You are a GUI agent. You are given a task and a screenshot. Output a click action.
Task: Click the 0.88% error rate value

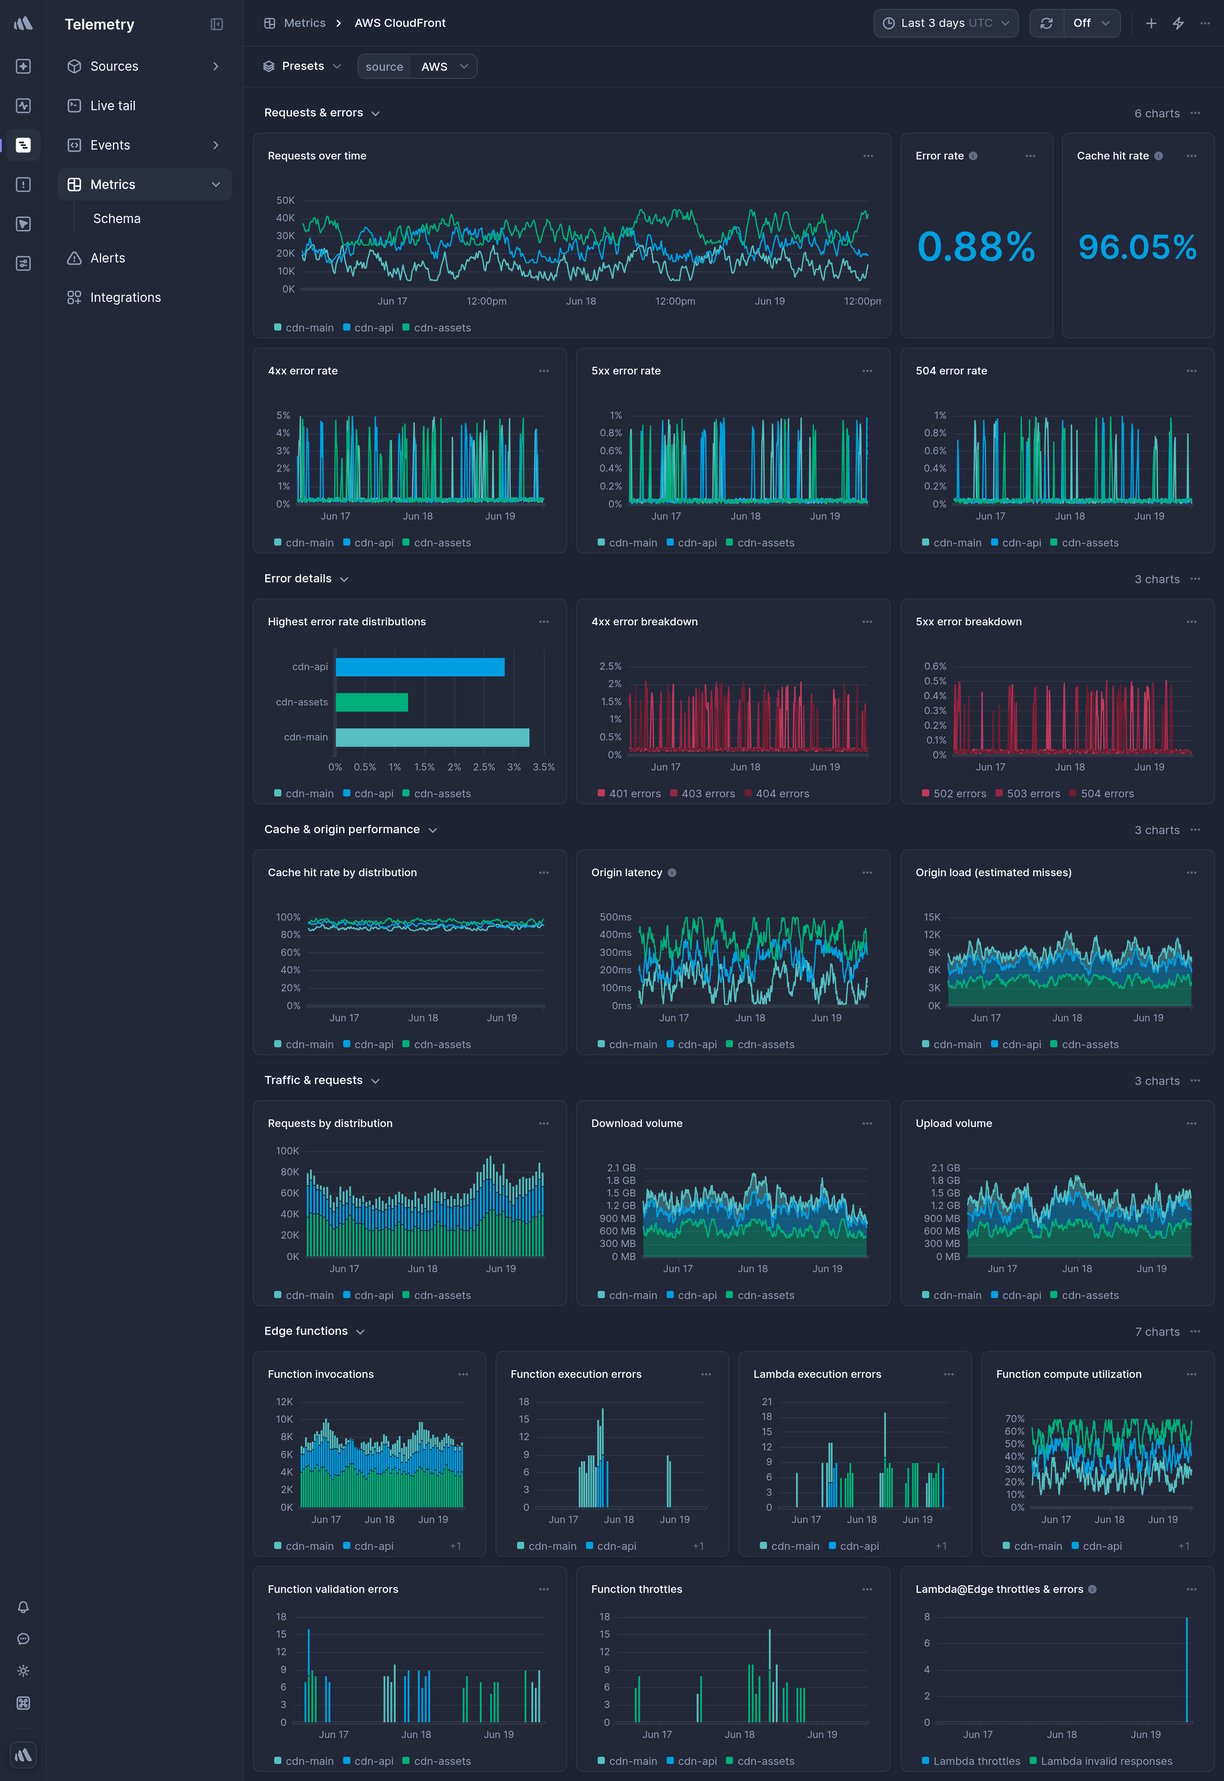pos(976,247)
